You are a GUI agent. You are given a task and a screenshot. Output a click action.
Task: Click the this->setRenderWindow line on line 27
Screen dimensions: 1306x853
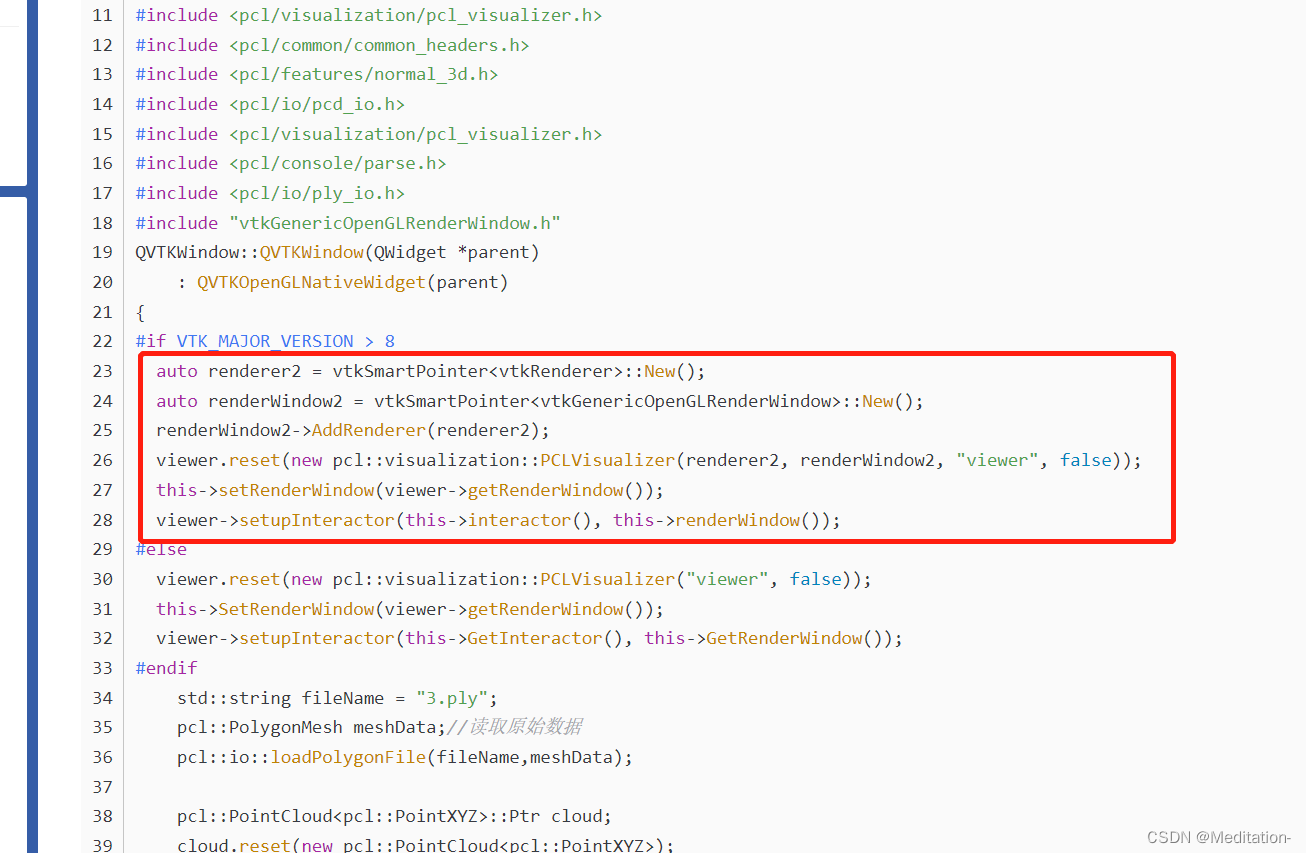(x=410, y=490)
